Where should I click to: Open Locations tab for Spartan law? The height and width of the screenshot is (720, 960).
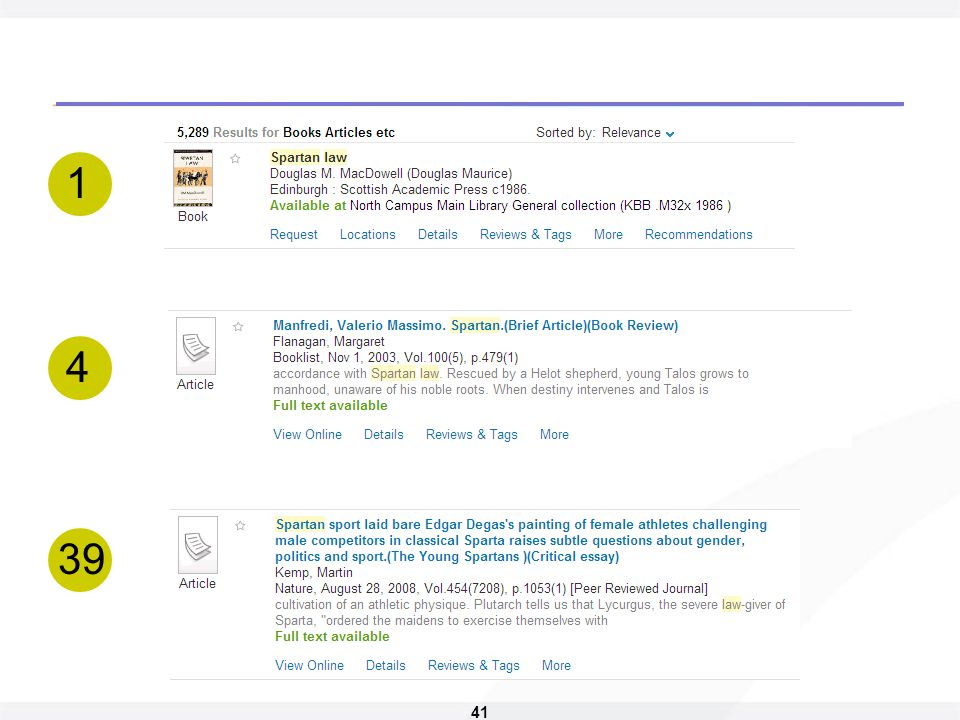pyautogui.click(x=367, y=234)
